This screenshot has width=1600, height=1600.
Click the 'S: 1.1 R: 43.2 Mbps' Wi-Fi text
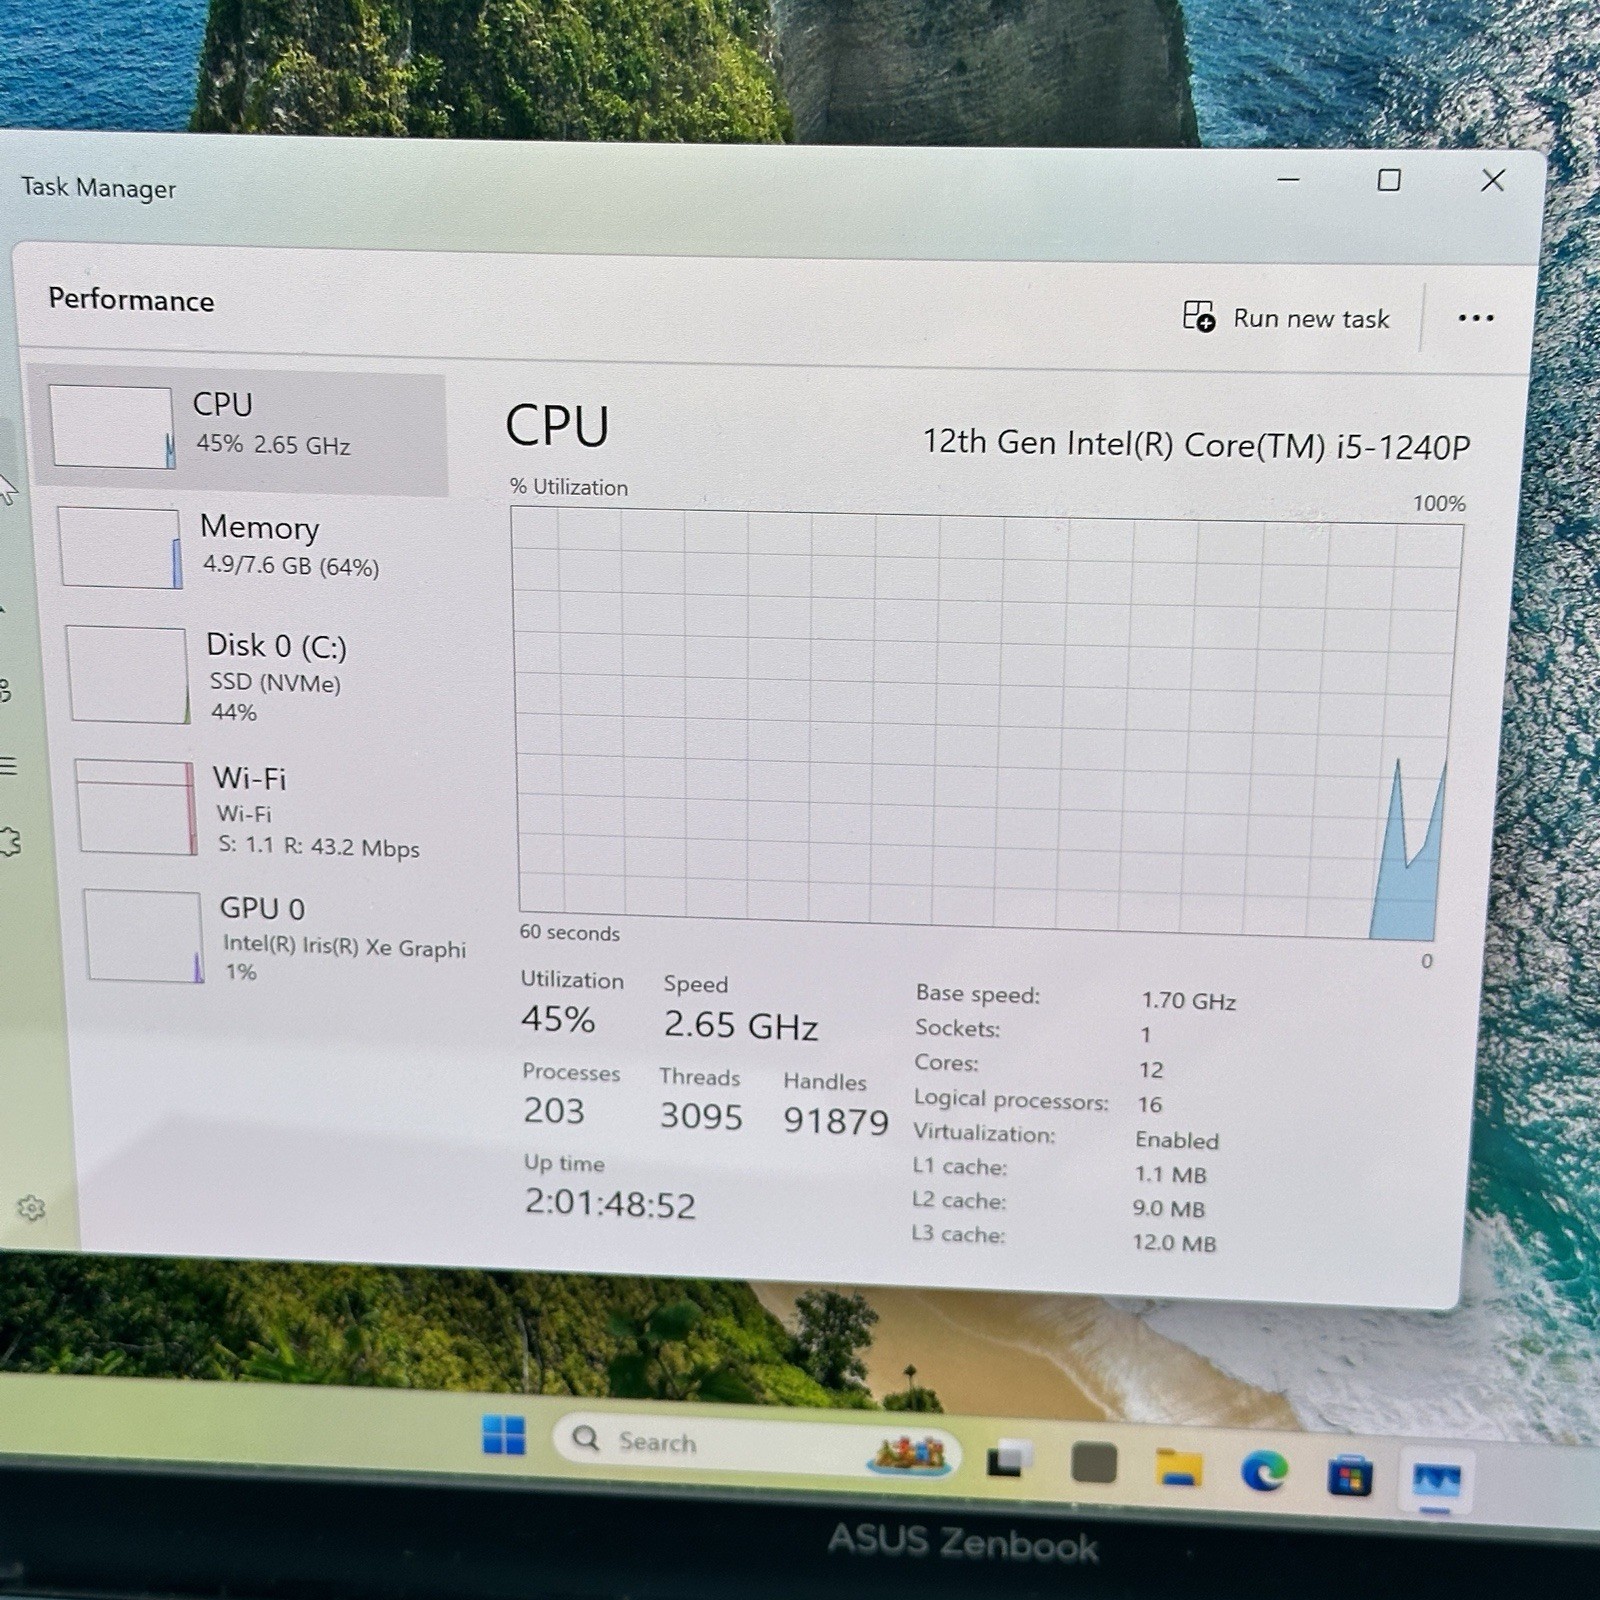319,847
